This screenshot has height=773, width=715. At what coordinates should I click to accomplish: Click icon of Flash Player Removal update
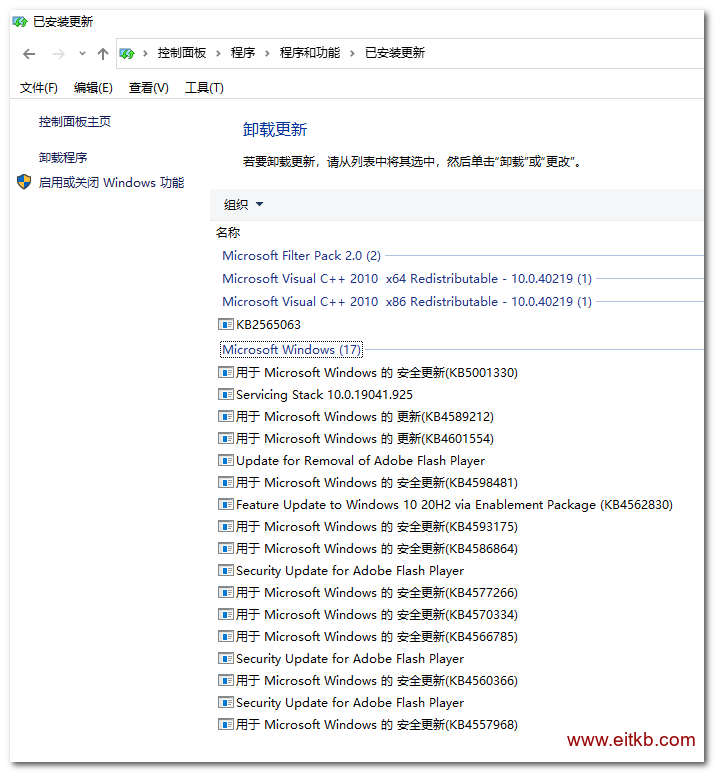[226, 460]
